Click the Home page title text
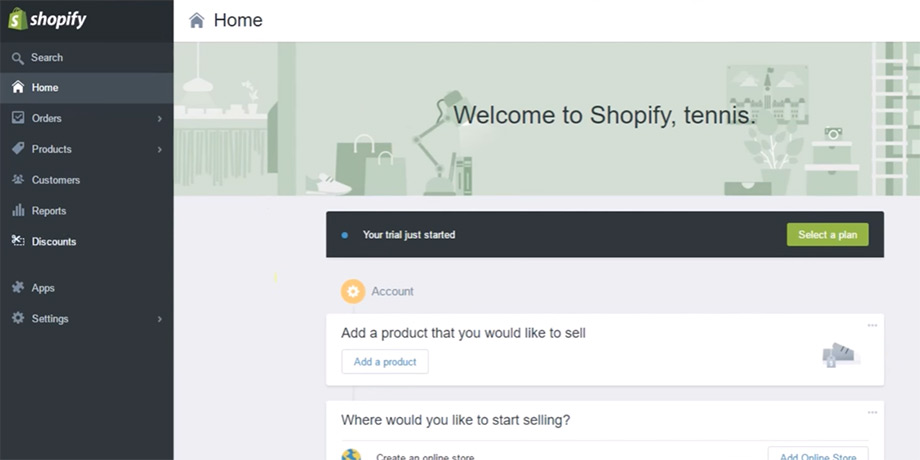Image resolution: width=920 pixels, height=460 pixels. pos(238,20)
